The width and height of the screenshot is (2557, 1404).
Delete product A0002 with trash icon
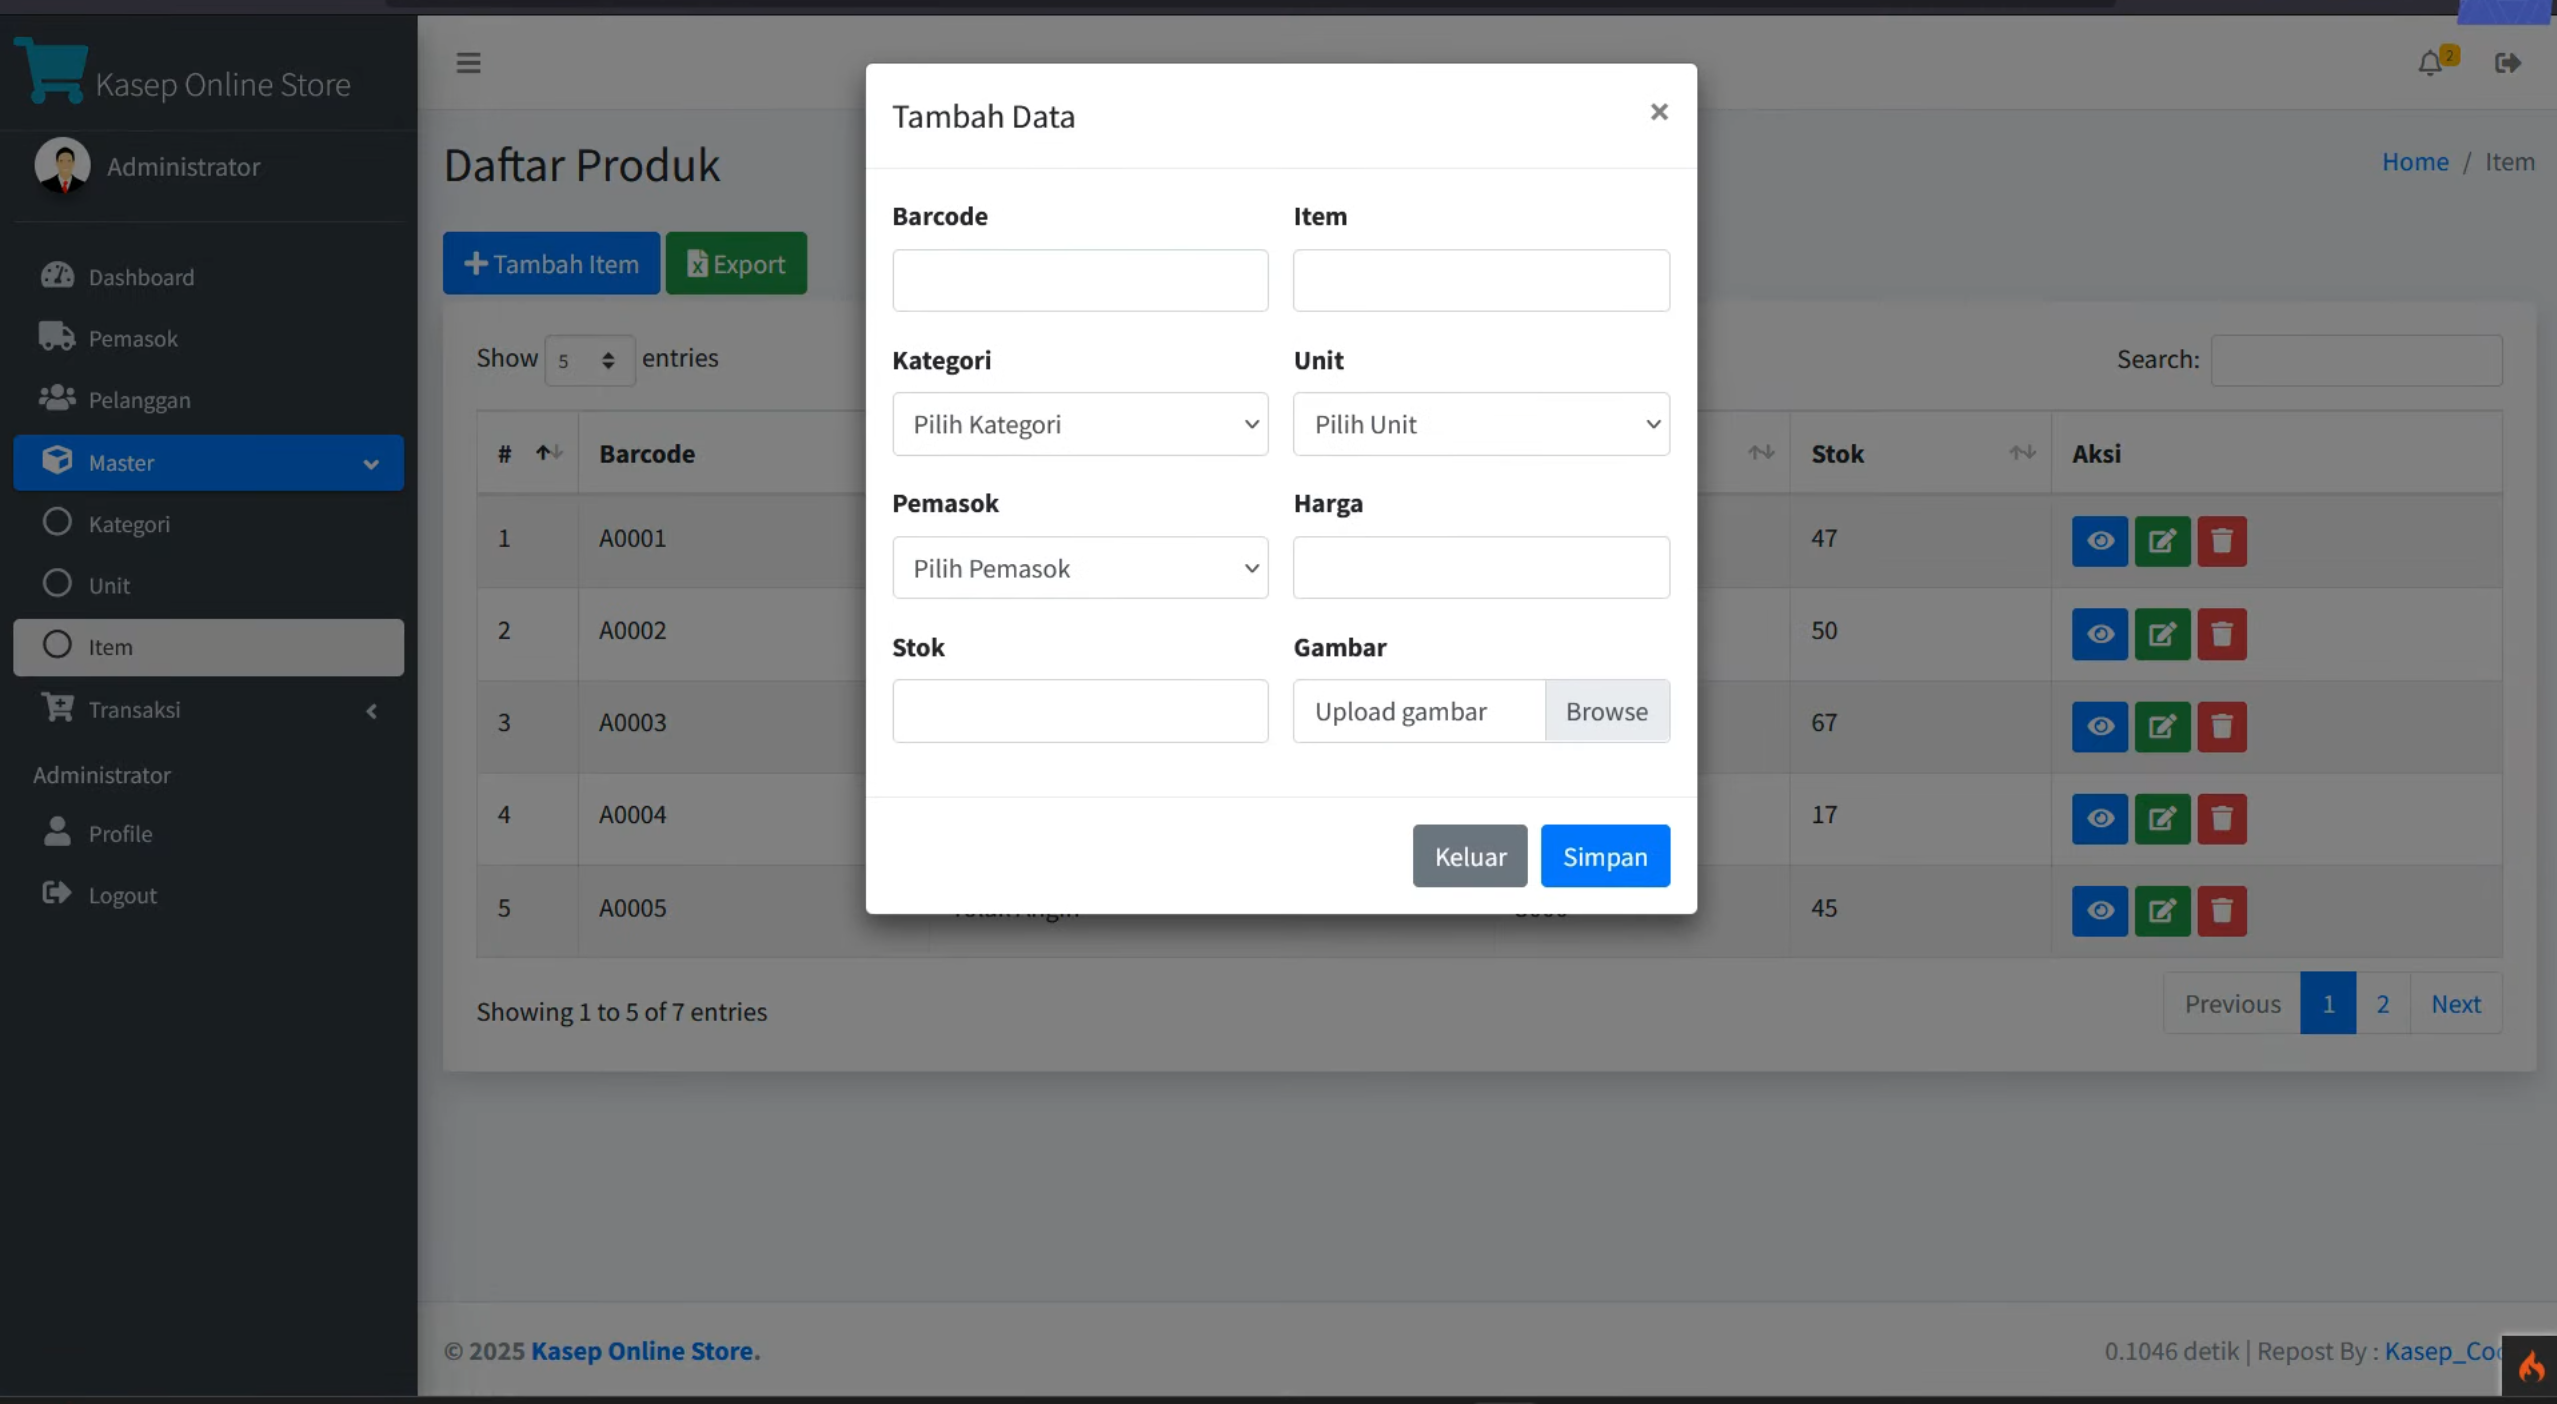click(2222, 634)
